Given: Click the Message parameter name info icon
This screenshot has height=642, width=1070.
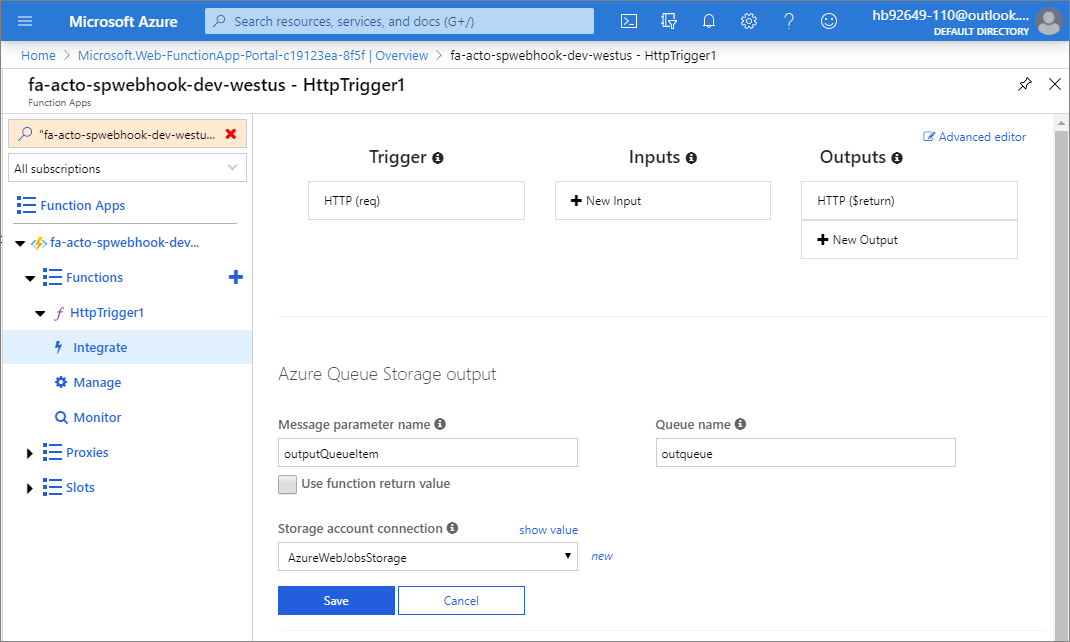Looking at the screenshot, I should (440, 424).
